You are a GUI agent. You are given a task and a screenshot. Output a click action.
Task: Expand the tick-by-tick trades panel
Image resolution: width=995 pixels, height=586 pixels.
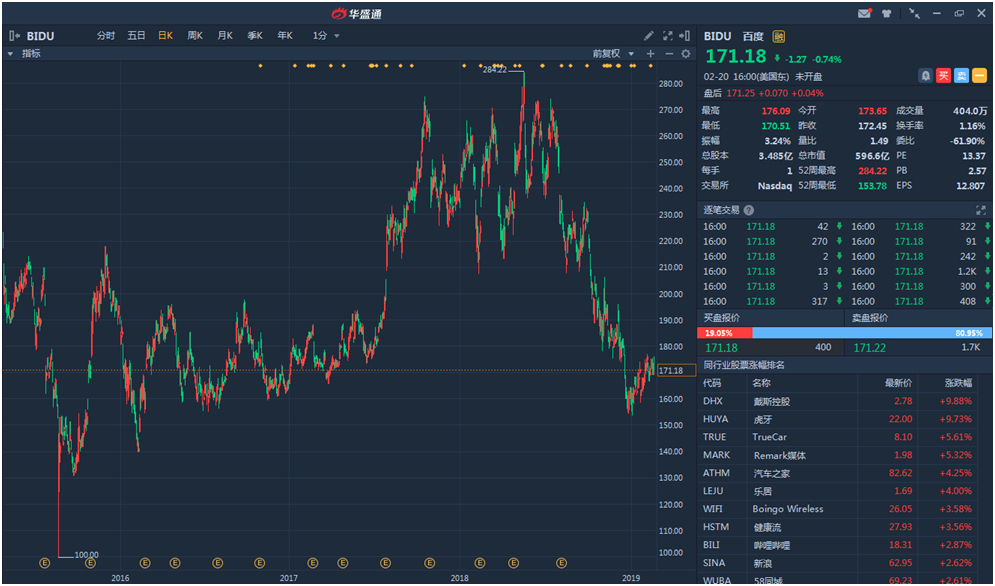pos(980,210)
